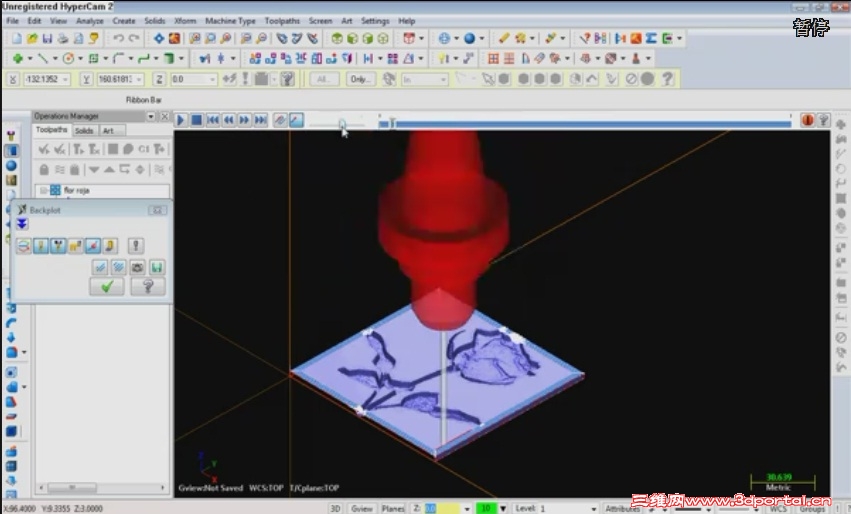The height and width of the screenshot is (514, 851).
Task: Click the Print icon in toolbar
Action: click(63, 39)
